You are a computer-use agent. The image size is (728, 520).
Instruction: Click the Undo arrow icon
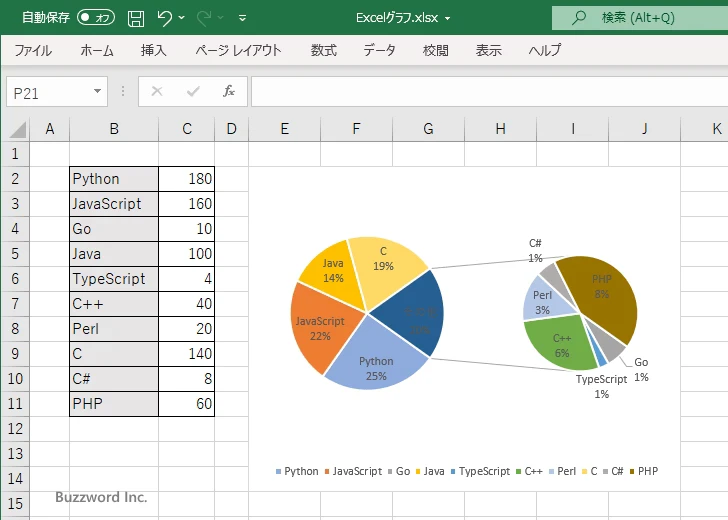click(164, 18)
